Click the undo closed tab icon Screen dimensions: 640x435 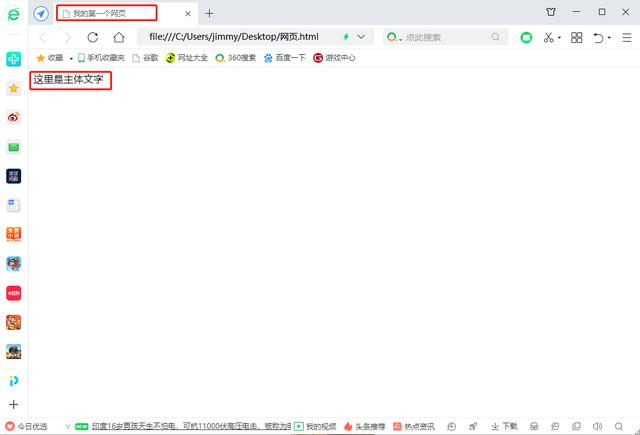(x=598, y=38)
